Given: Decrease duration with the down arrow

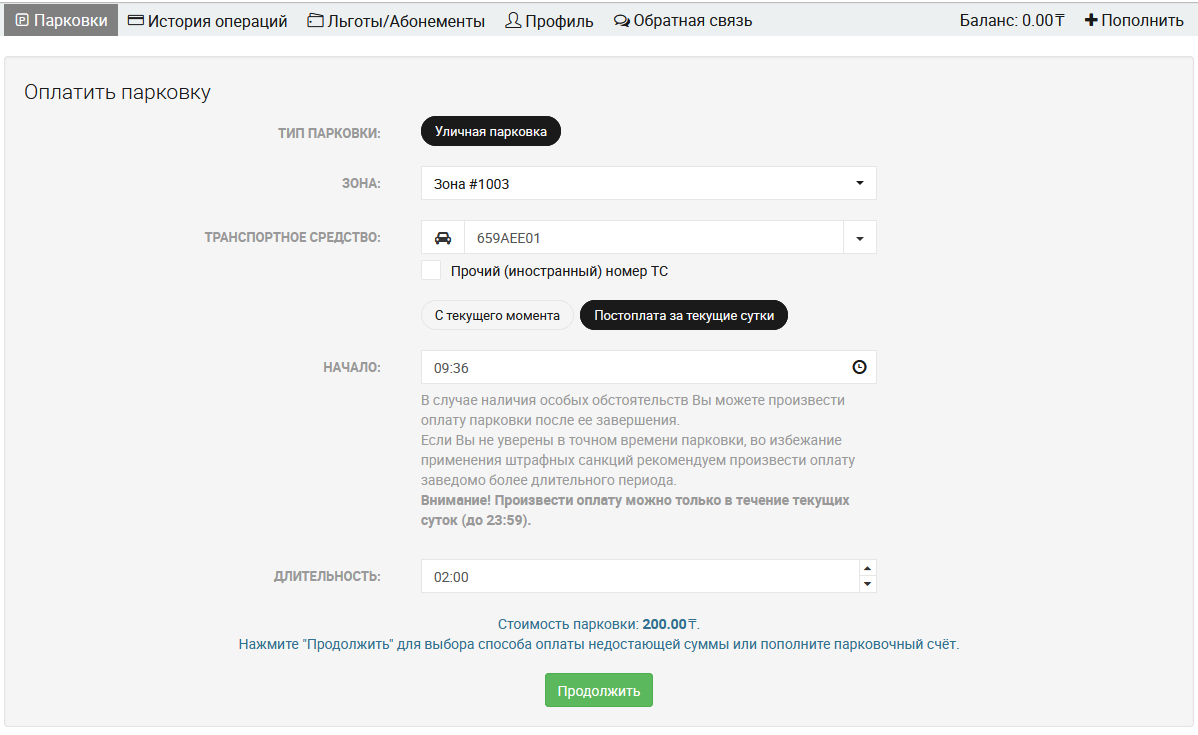Looking at the screenshot, I should tap(867, 584).
